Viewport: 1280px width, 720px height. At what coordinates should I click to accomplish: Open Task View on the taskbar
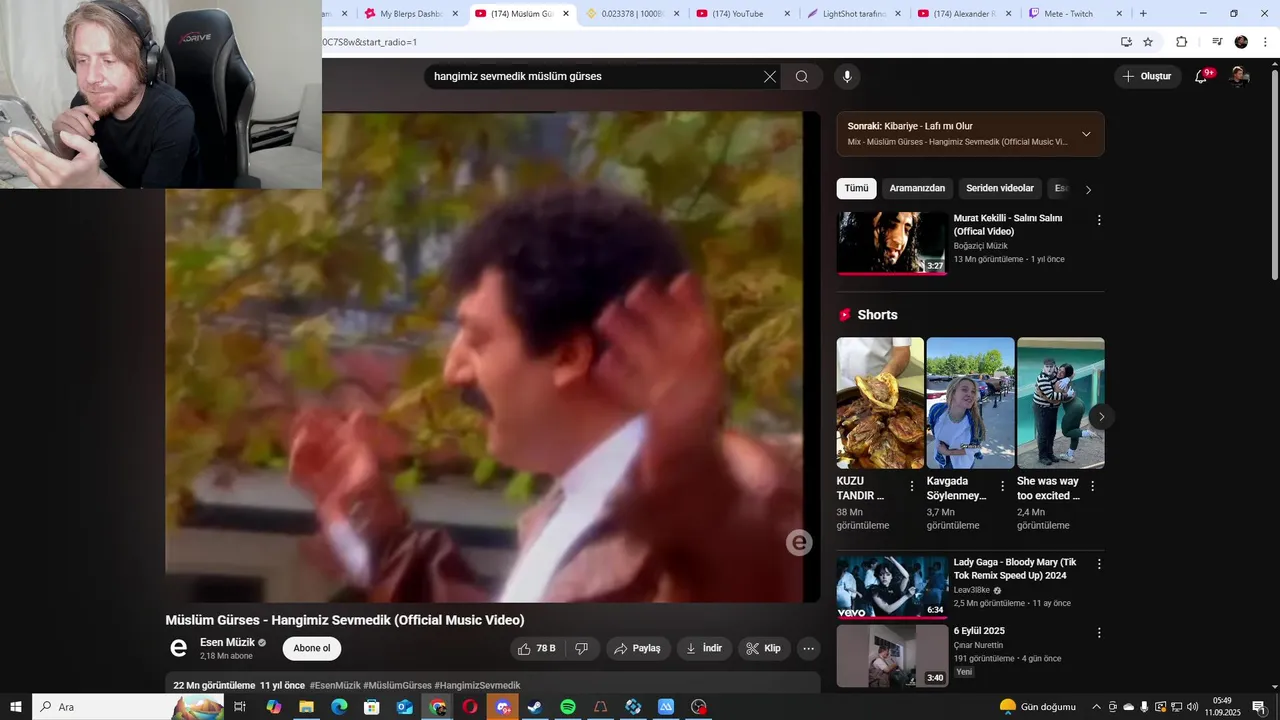point(240,707)
